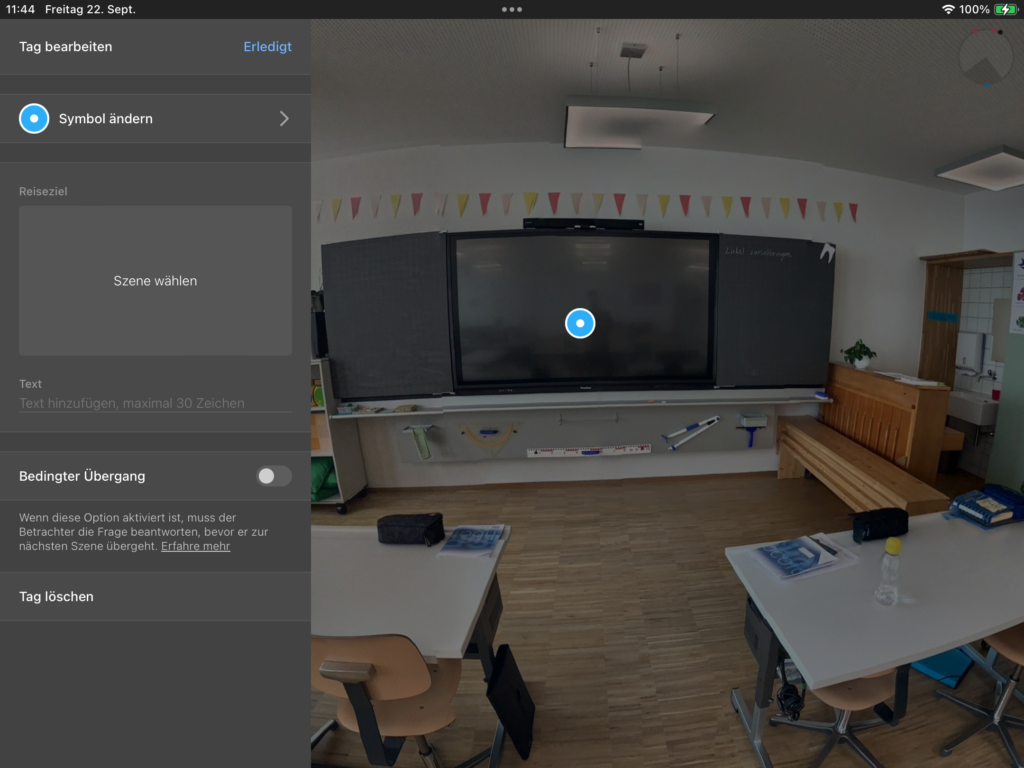This screenshot has width=1024, height=768.
Task: Select the Symbol ändern label
Action: click(106, 119)
